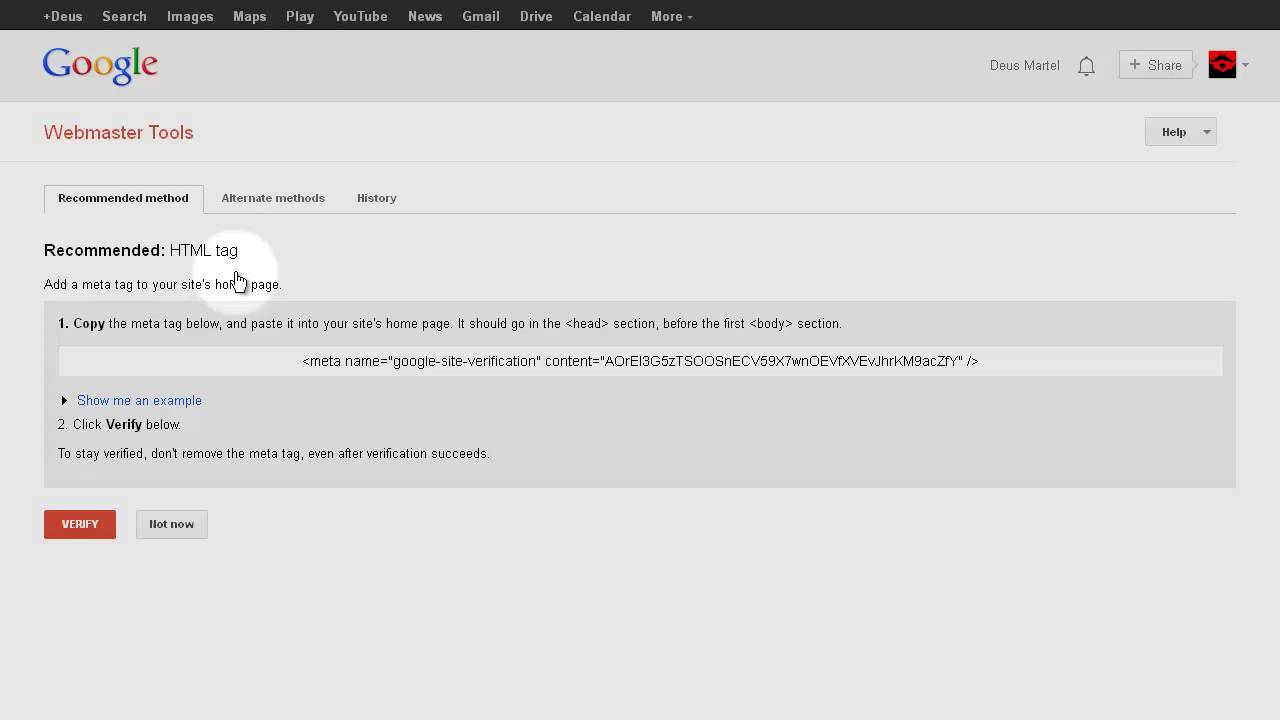
Task: Open Gmail in the top bar
Action: 481,16
